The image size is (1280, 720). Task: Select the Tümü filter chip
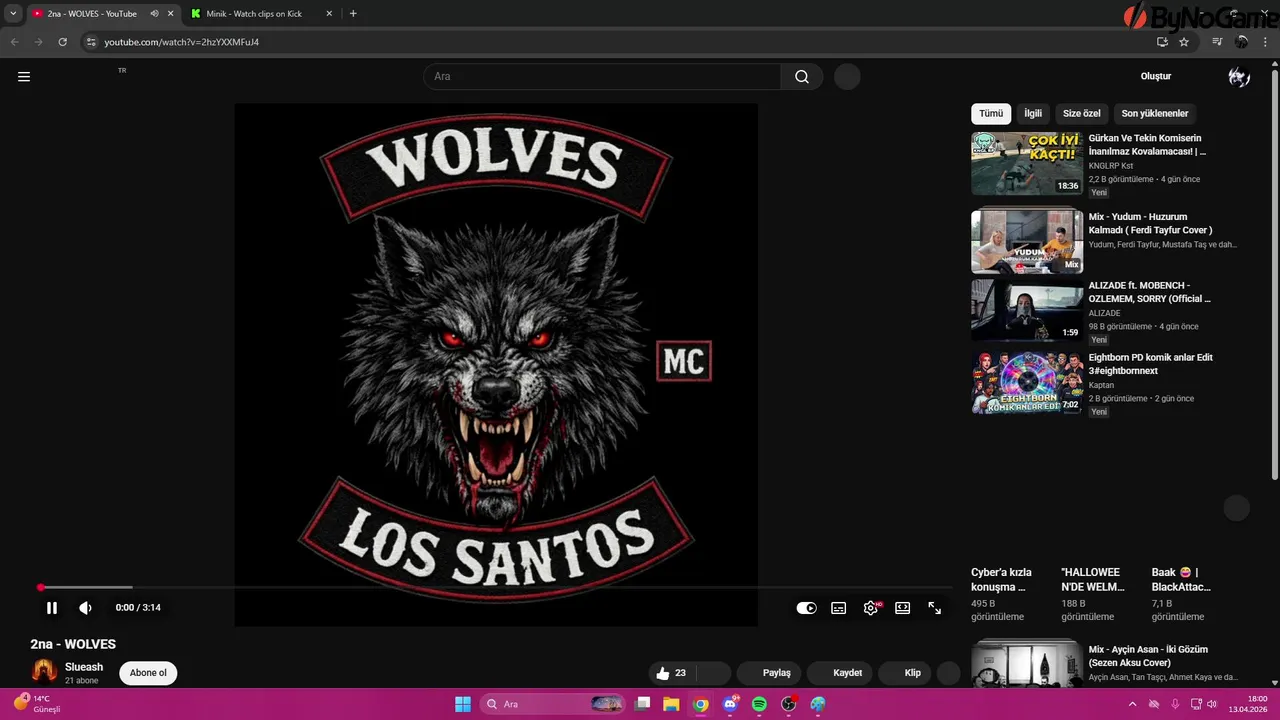pos(991,114)
